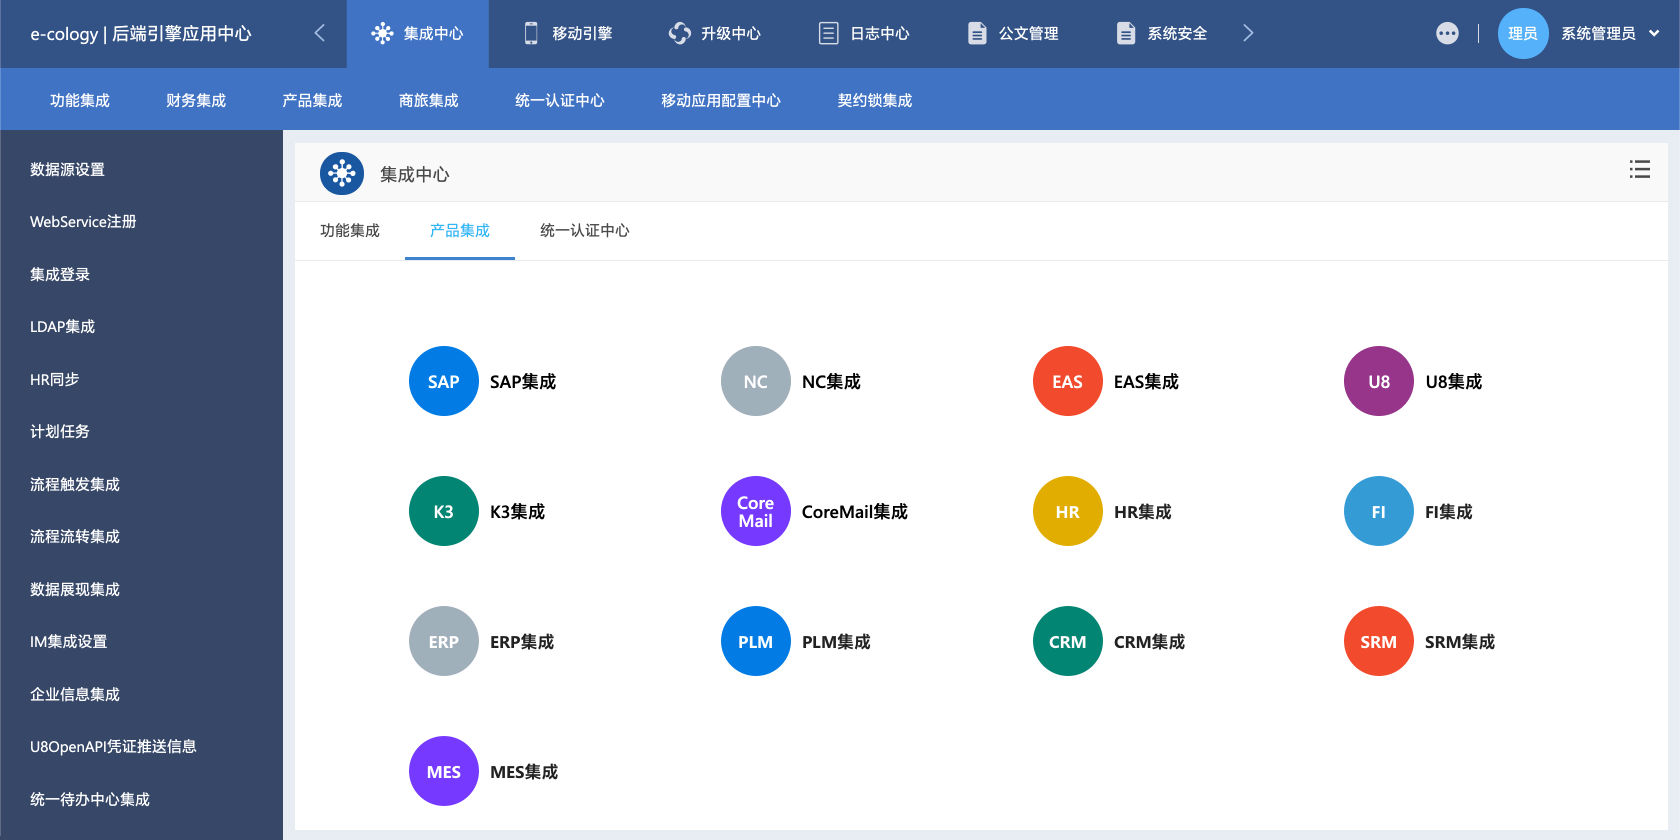Viewport: 1680px width, 840px height.
Task: Click the 系统安全 document icon
Action: (1126, 33)
